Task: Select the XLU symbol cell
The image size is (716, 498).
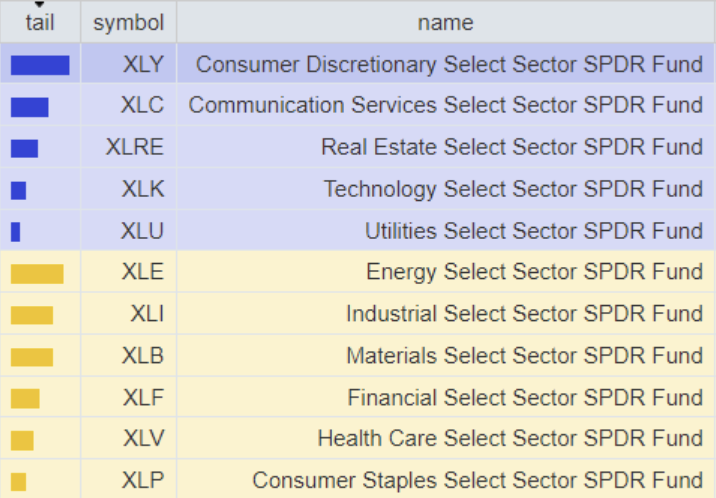Action: [x=142, y=231]
